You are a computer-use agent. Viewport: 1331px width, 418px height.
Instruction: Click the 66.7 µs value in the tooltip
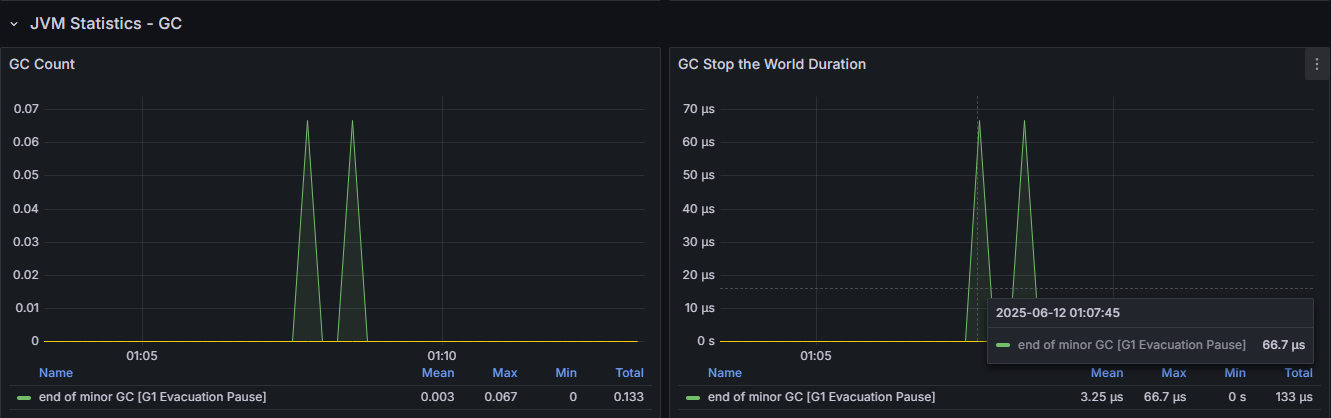1284,345
